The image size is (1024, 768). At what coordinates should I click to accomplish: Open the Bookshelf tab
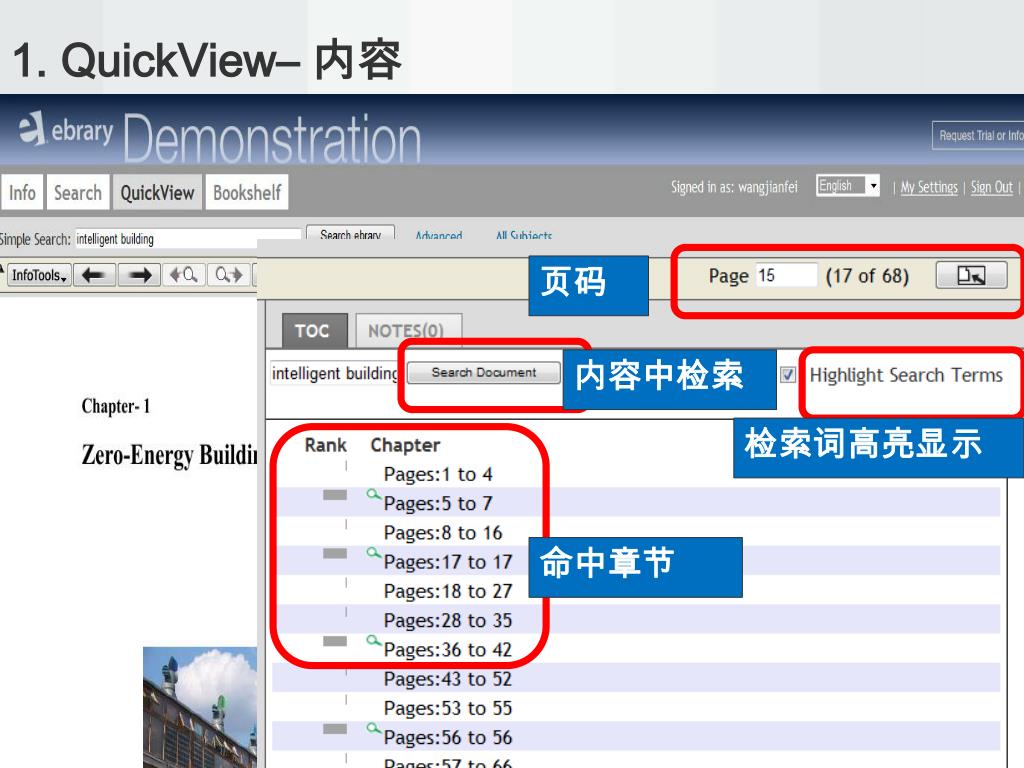[247, 193]
